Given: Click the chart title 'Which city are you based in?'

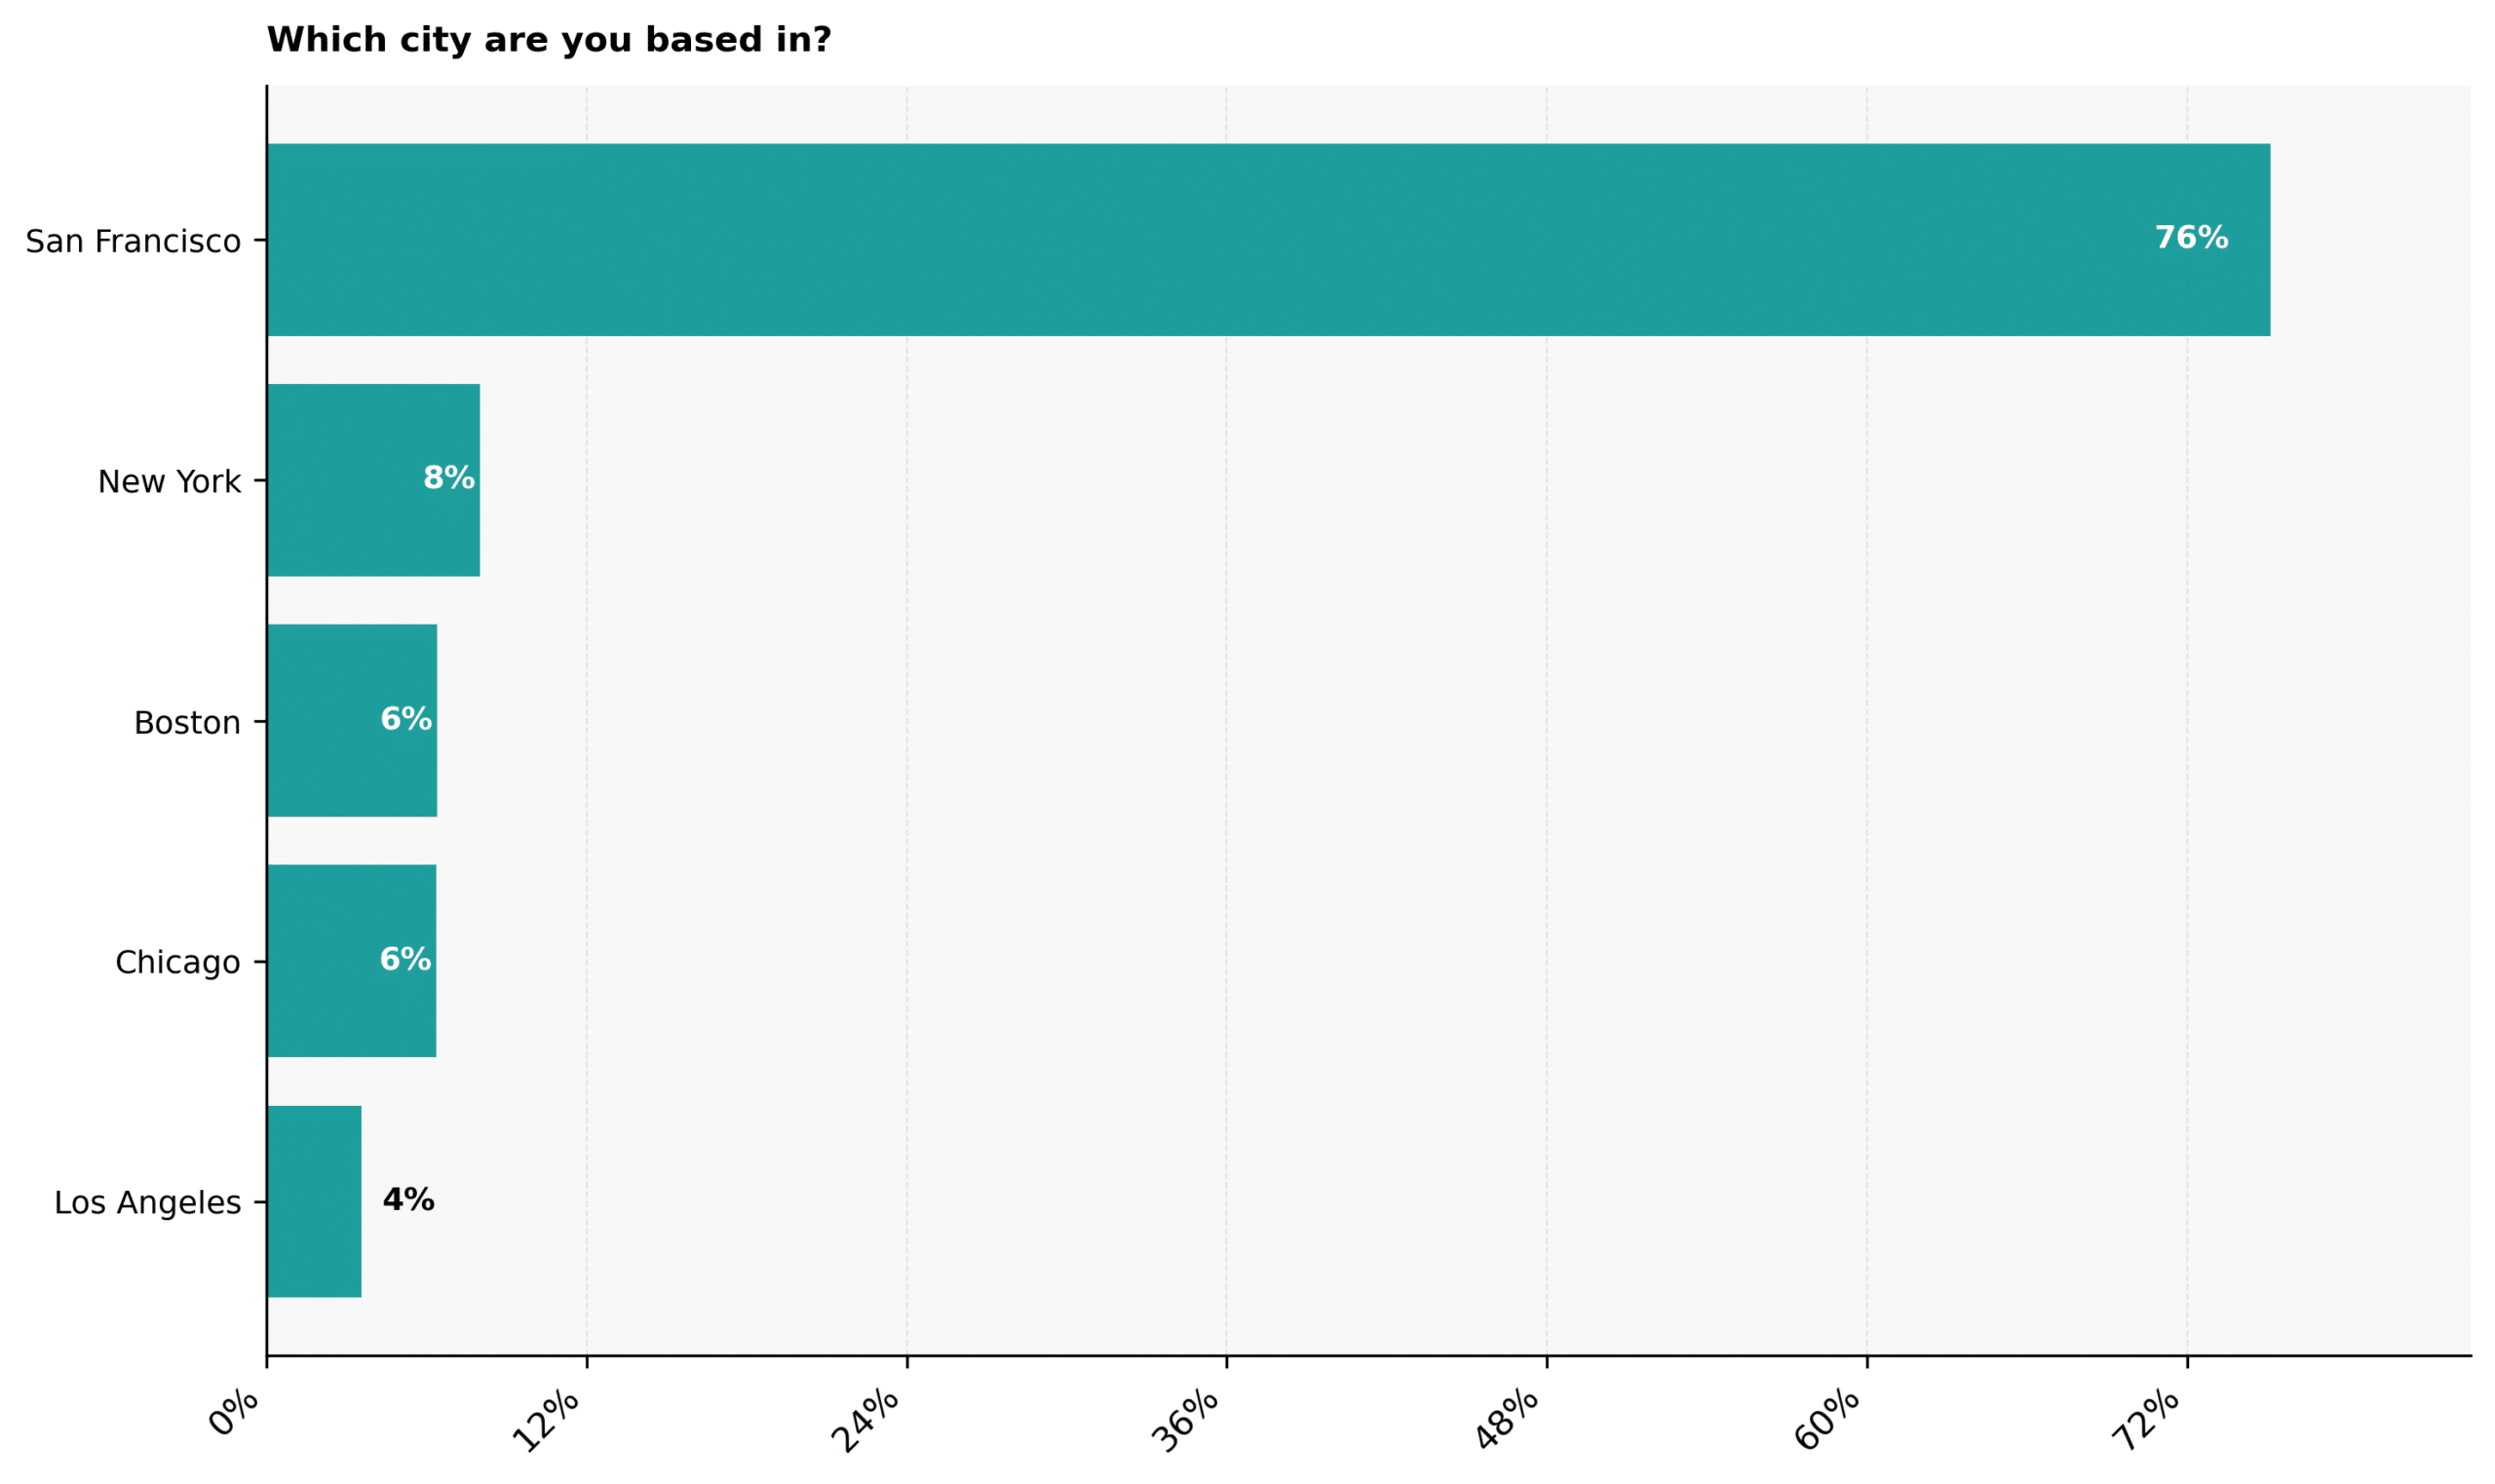Looking at the screenshot, I should (x=548, y=40).
